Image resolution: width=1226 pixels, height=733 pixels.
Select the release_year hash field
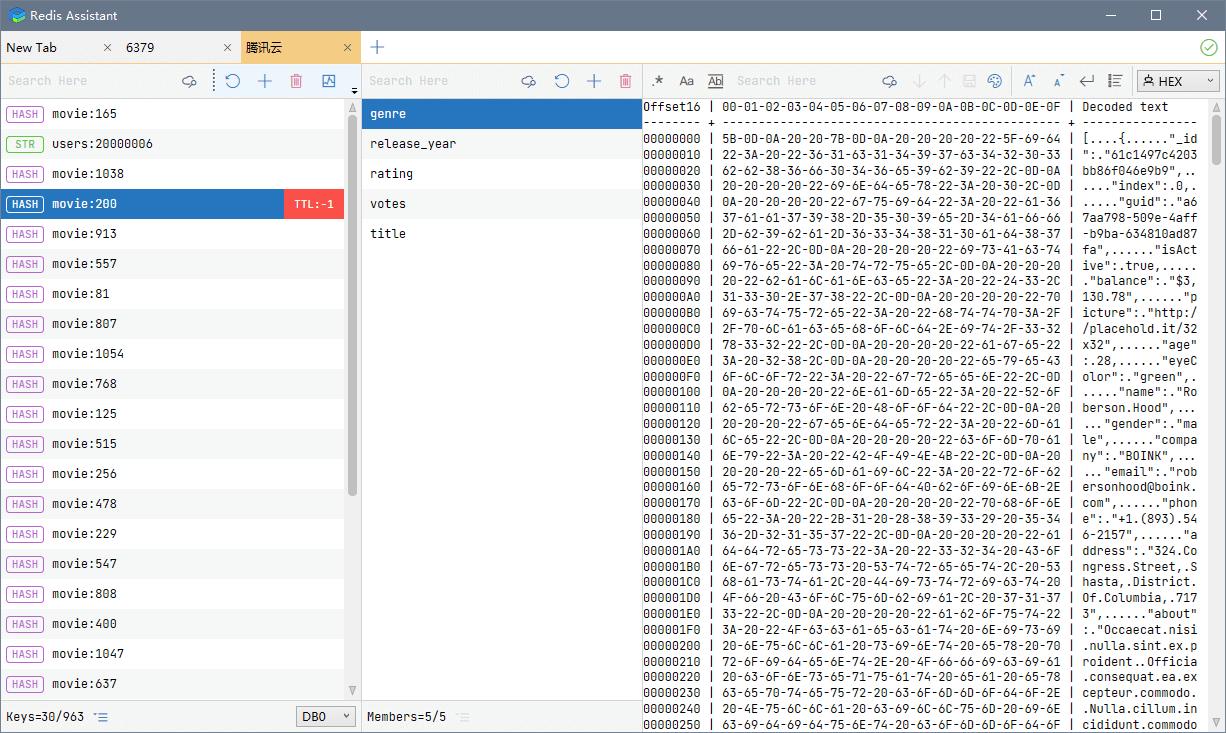coord(501,144)
